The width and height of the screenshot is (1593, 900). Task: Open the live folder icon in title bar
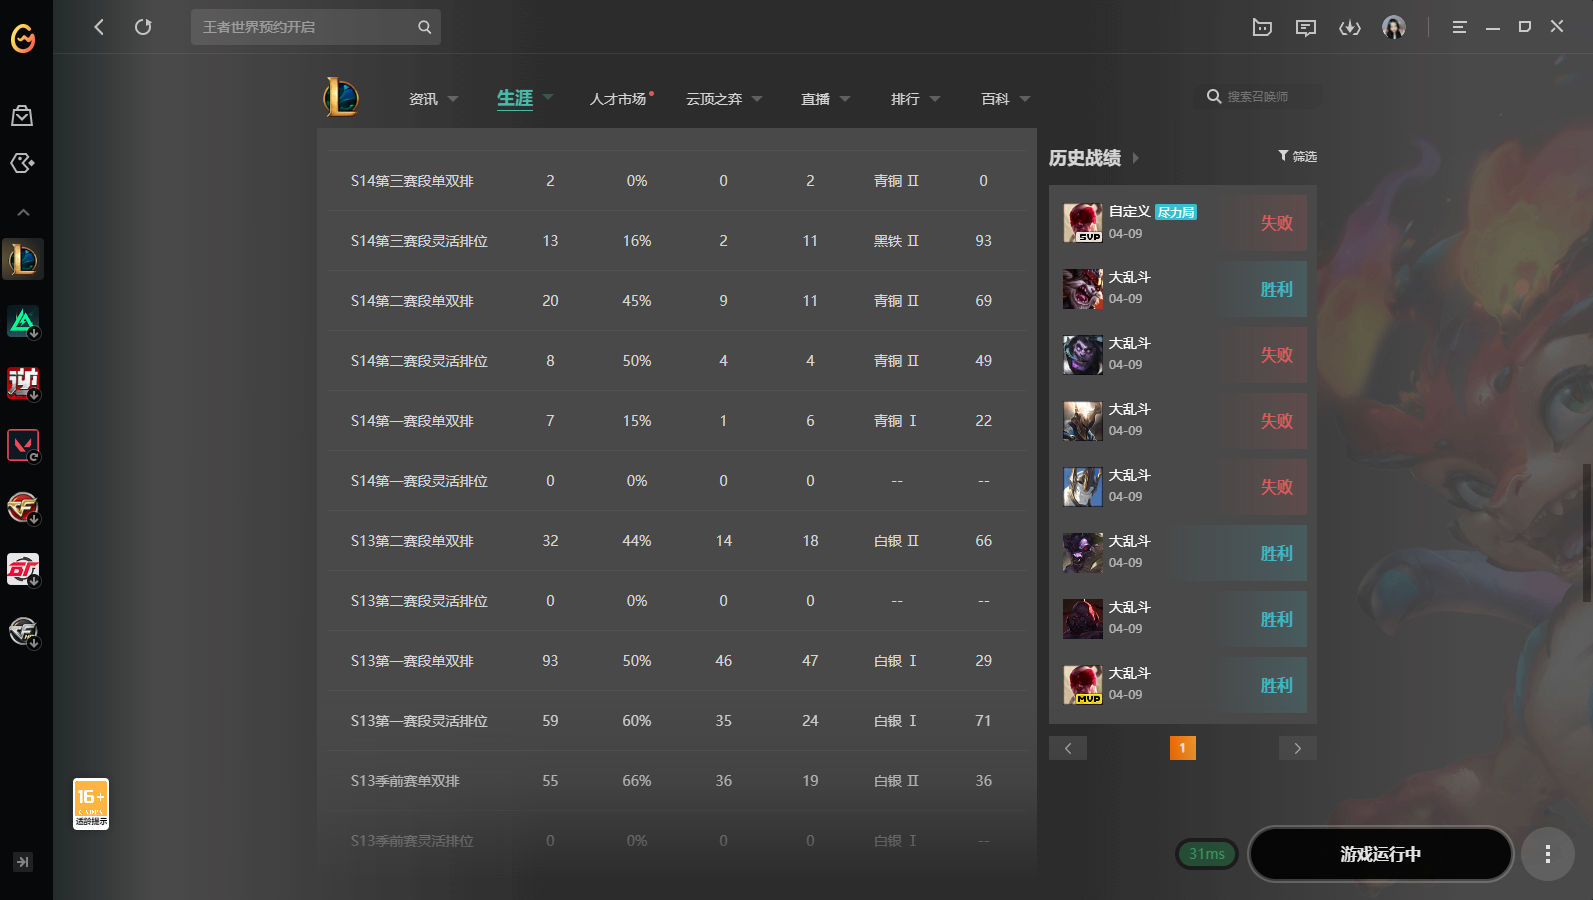pyautogui.click(x=1262, y=27)
